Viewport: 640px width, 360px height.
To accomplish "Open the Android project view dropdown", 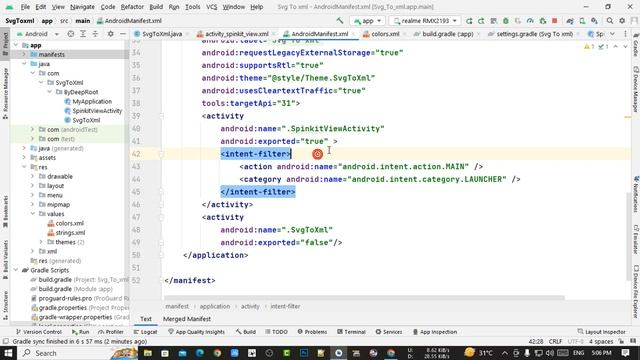I will [x=38, y=34].
